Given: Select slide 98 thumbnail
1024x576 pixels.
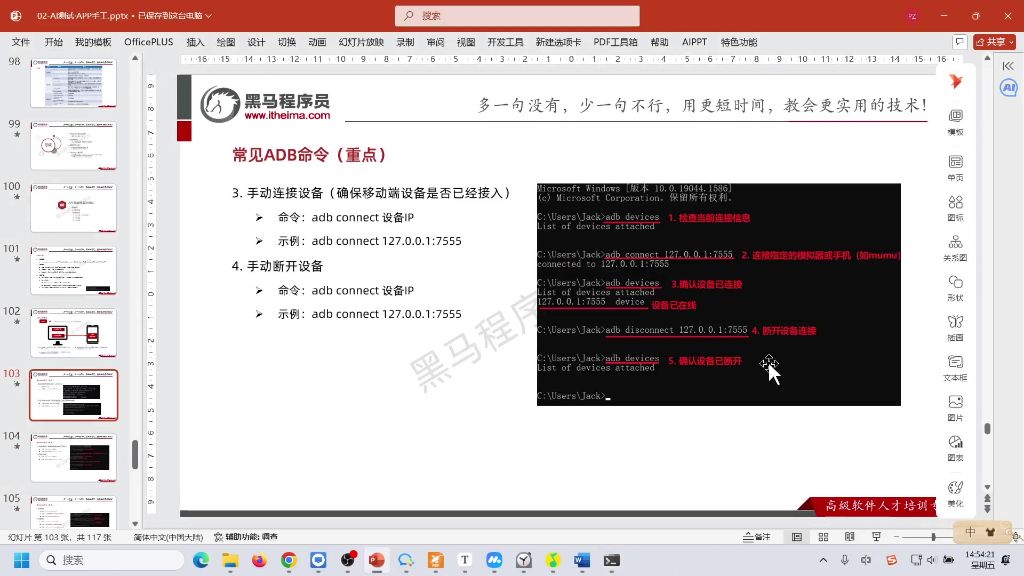Looking at the screenshot, I should [x=74, y=84].
